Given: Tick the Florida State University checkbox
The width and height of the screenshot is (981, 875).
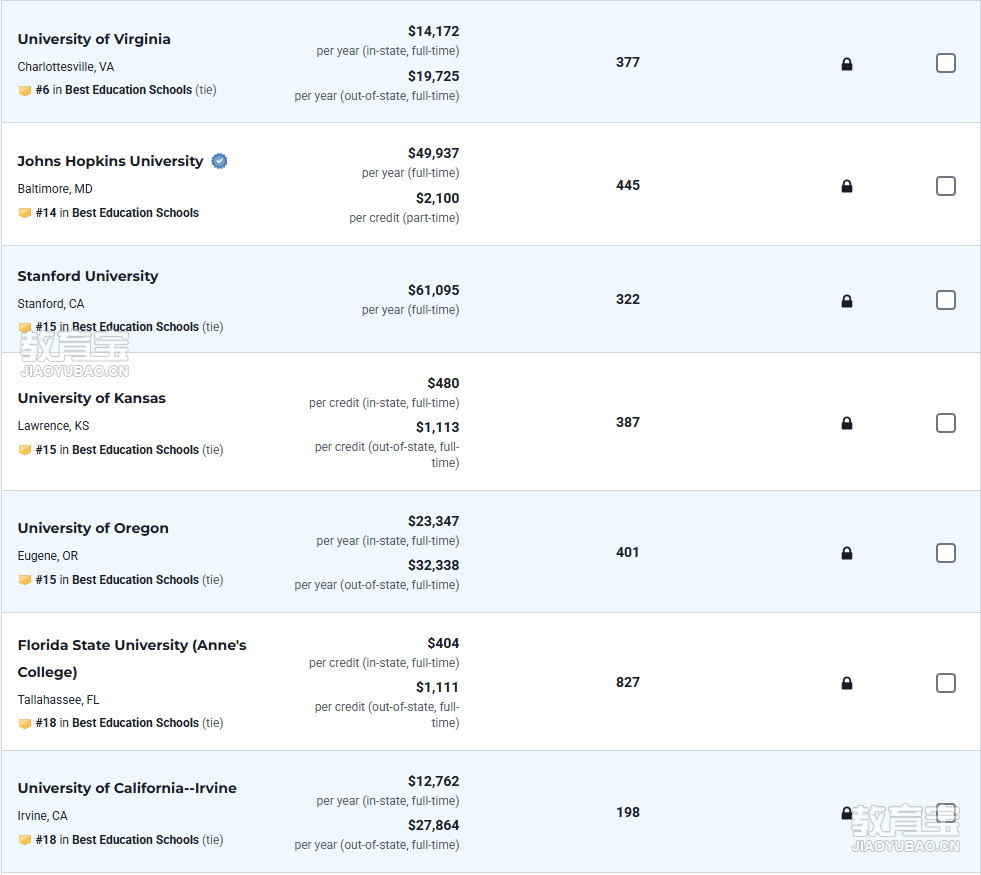Looking at the screenshot, I should click(945, 682).
